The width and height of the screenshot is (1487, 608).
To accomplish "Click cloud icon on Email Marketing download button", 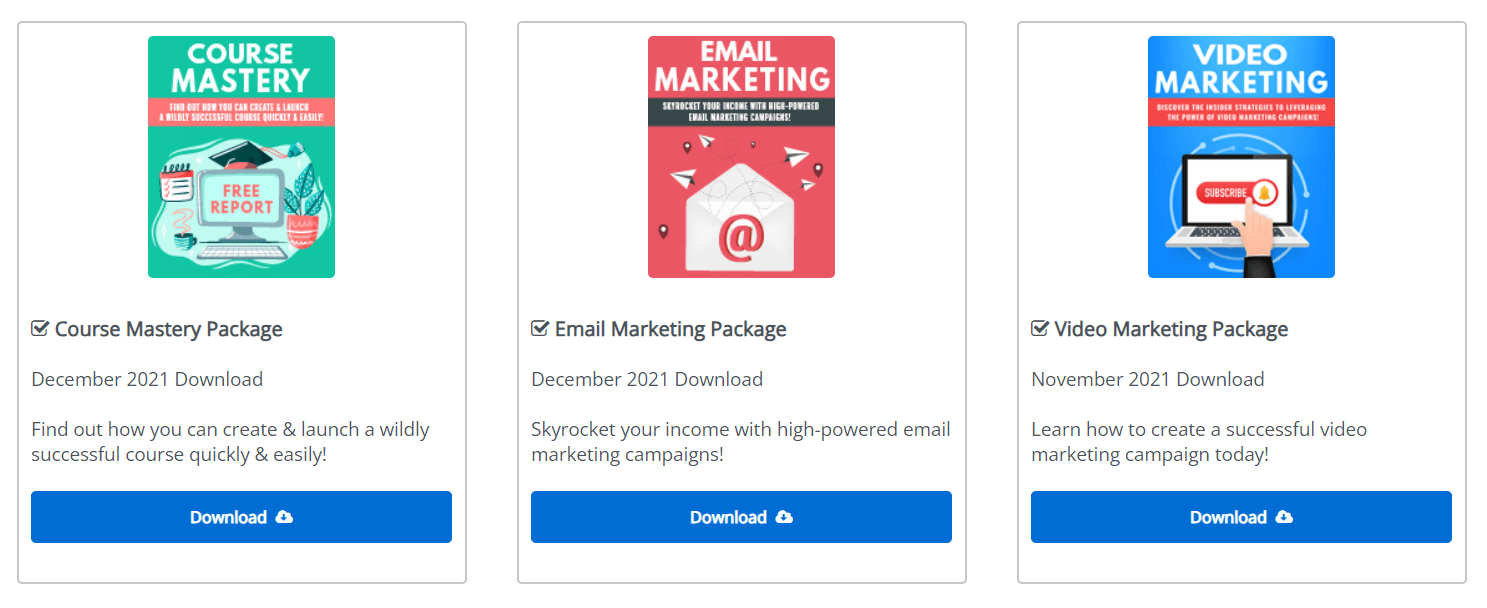I will pos(784,517).
